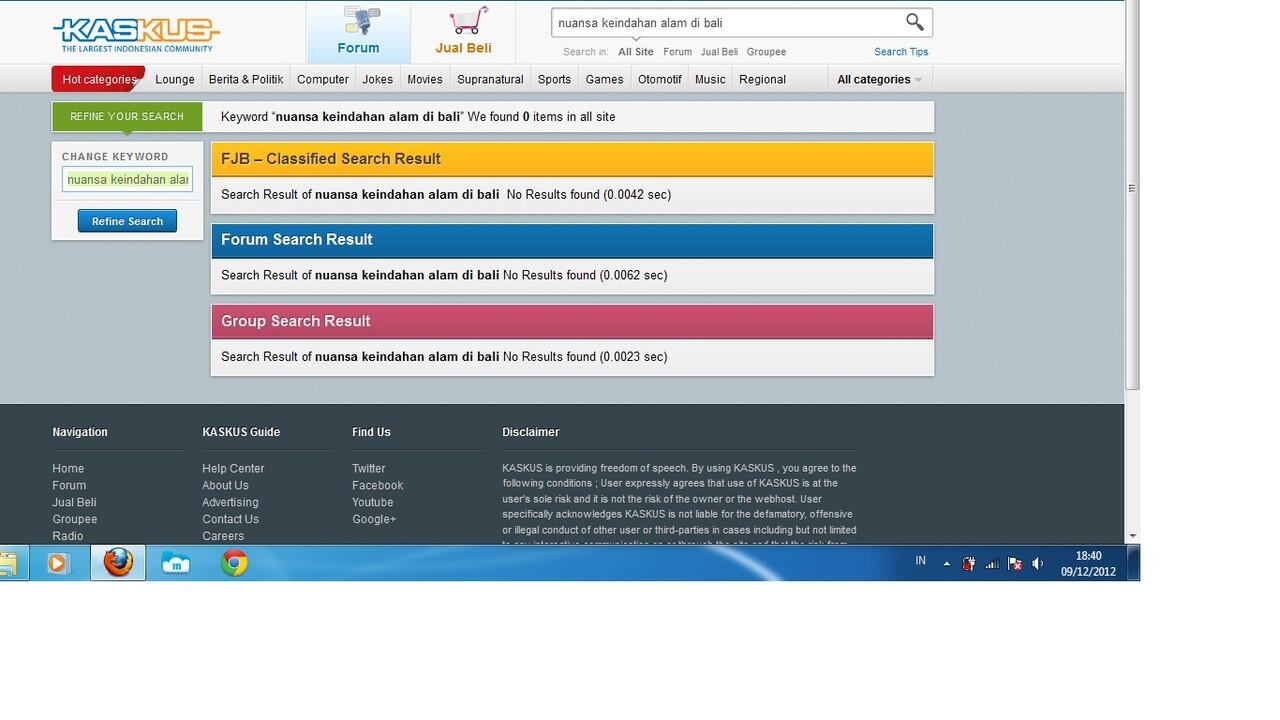
Task: Open the Computer category
Action: pos(323,79)
